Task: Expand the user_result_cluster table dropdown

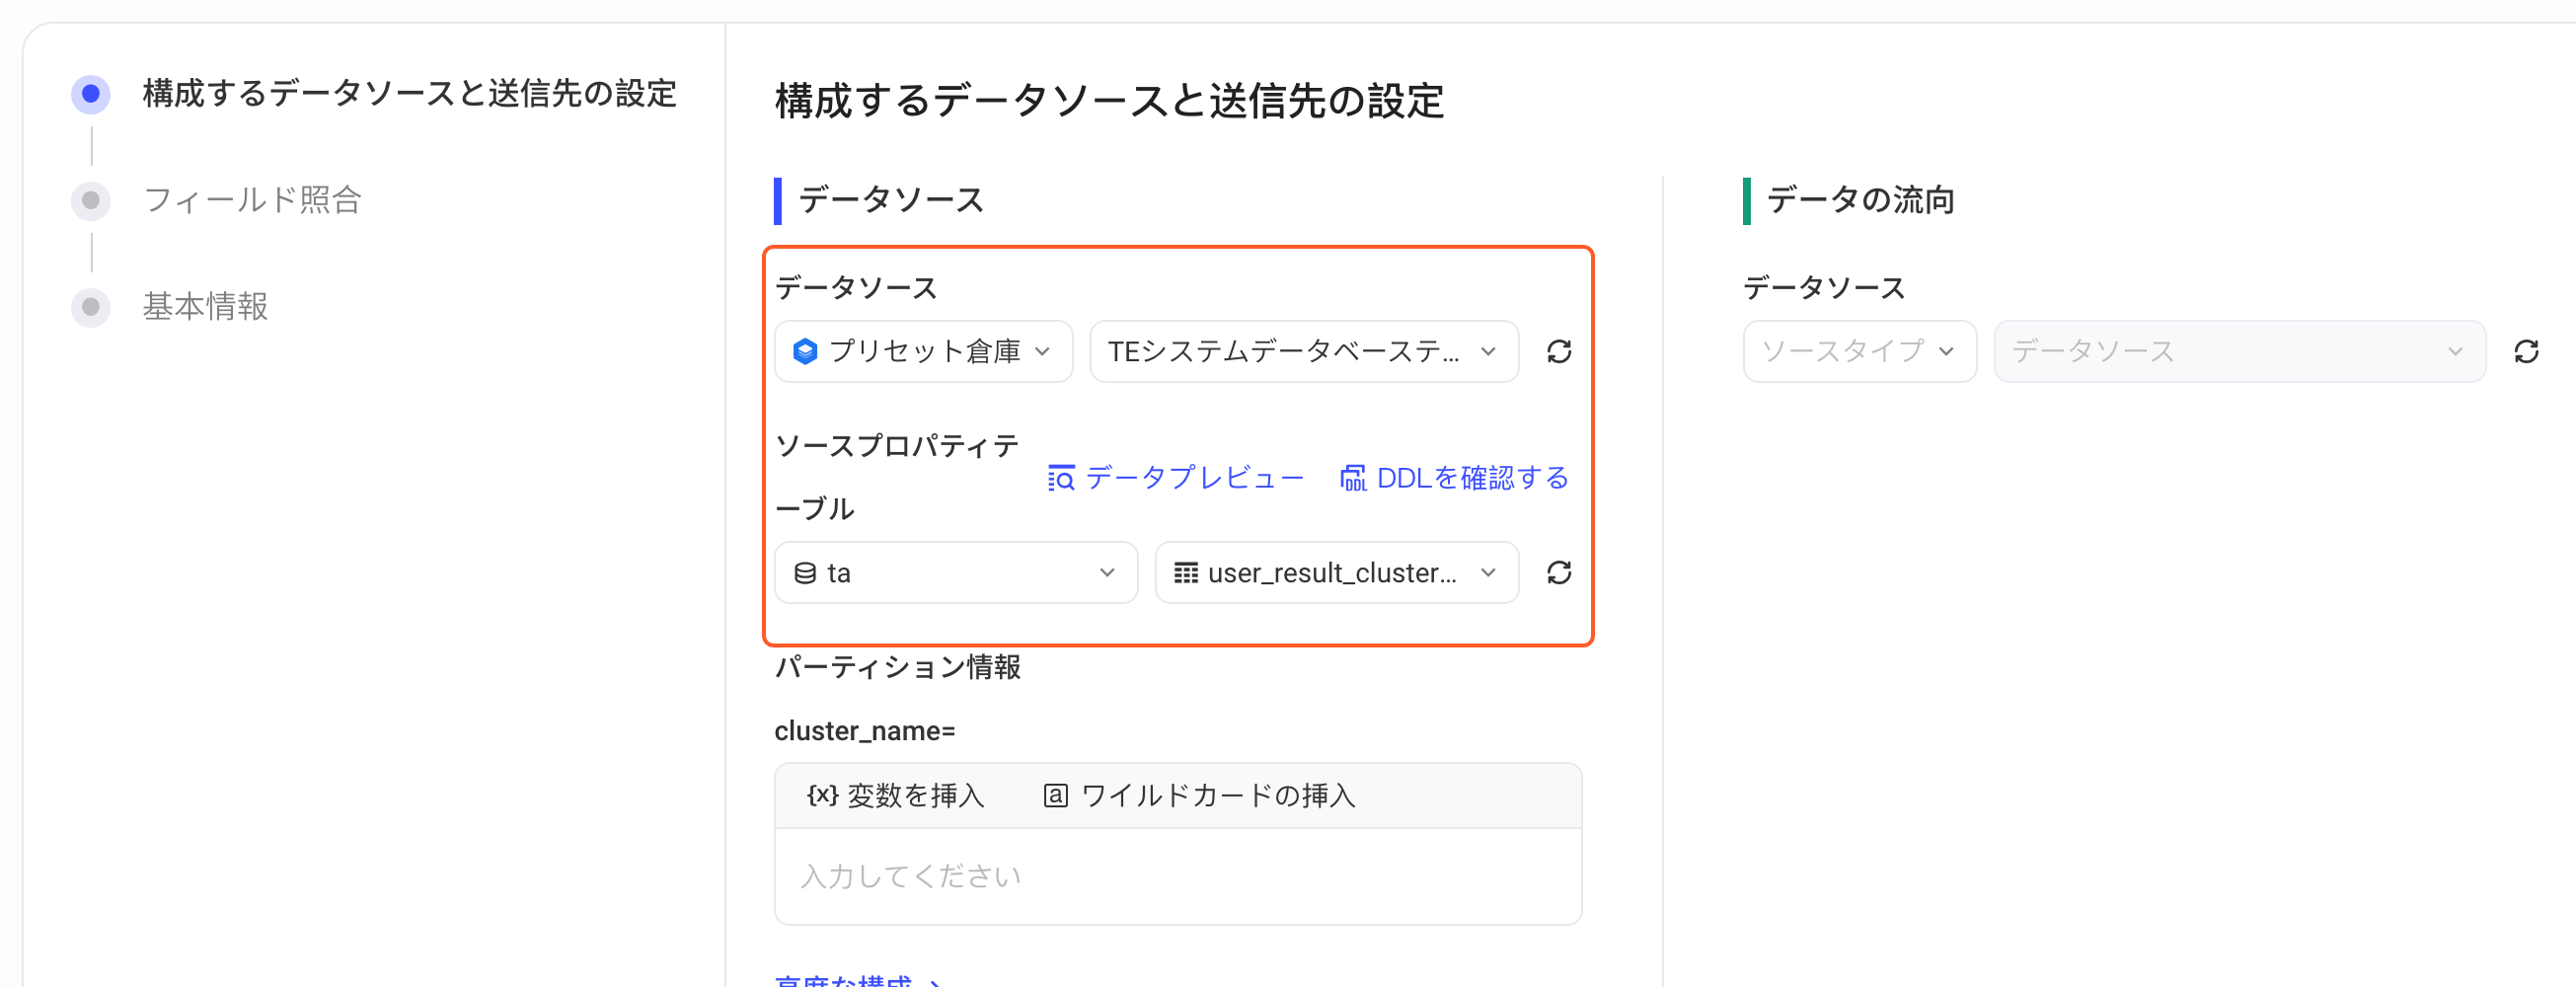Action: pos(1337,573)
